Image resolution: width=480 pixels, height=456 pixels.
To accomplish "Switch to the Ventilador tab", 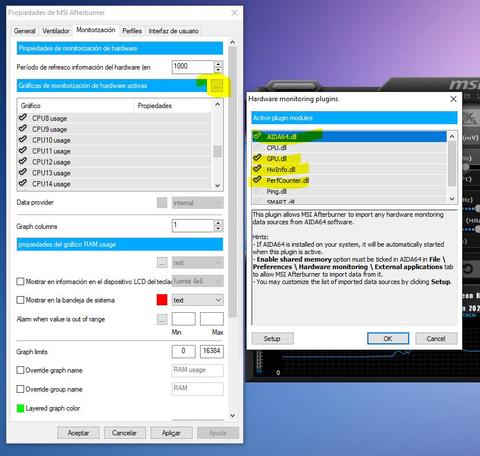I will click(56, 31).
